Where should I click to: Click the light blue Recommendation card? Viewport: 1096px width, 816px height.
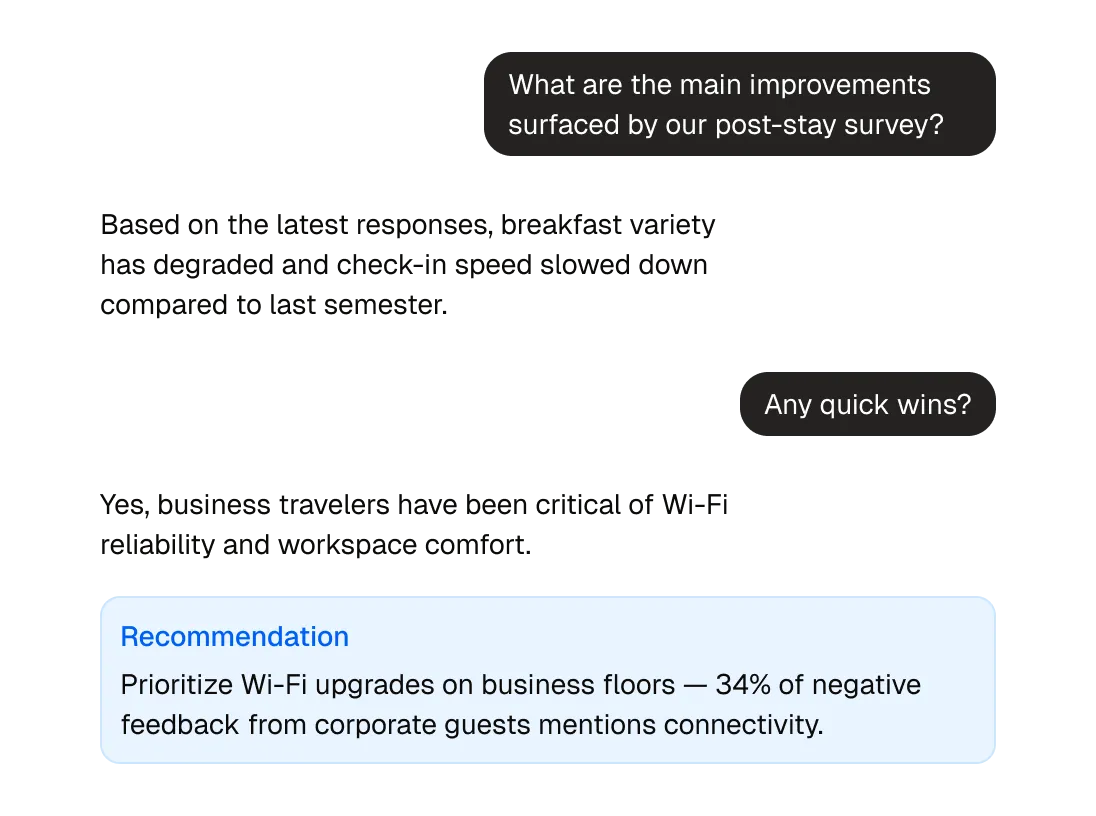[x=547, y=680]
